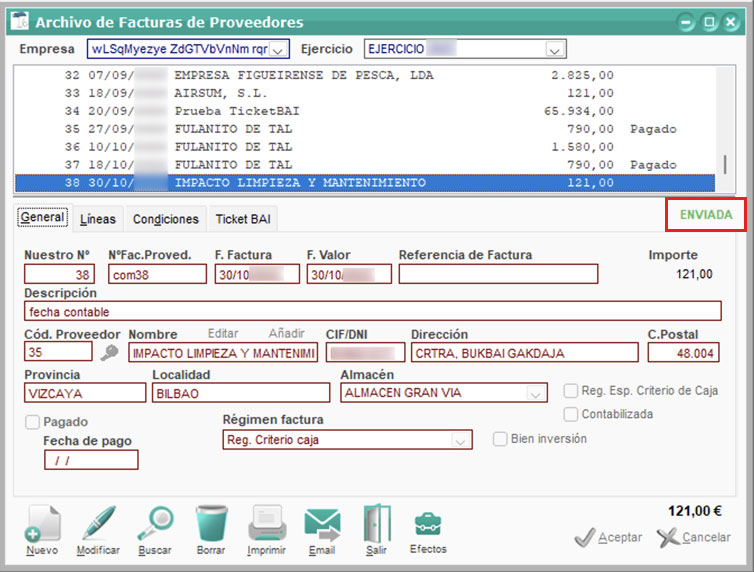Expand the Empresa dropdown

278,50
